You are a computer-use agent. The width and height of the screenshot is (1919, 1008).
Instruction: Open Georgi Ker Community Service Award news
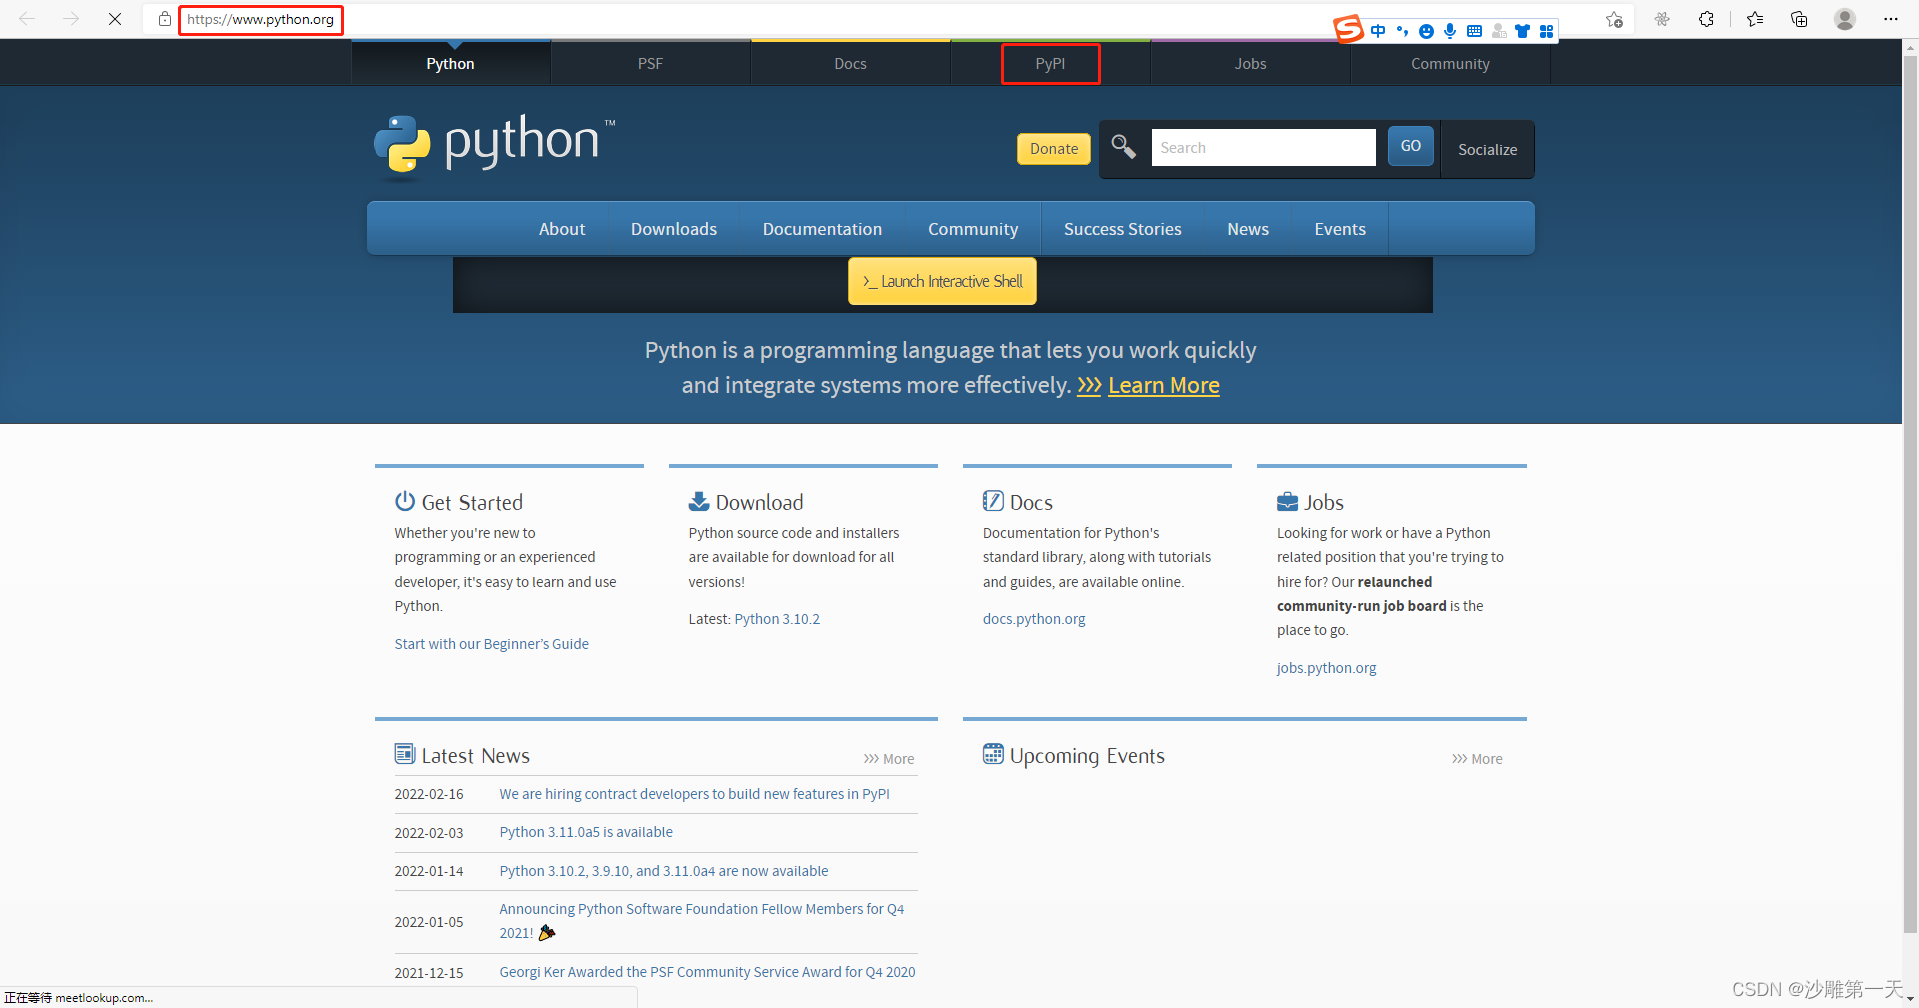pyautogui.click(x=707, y=972)
